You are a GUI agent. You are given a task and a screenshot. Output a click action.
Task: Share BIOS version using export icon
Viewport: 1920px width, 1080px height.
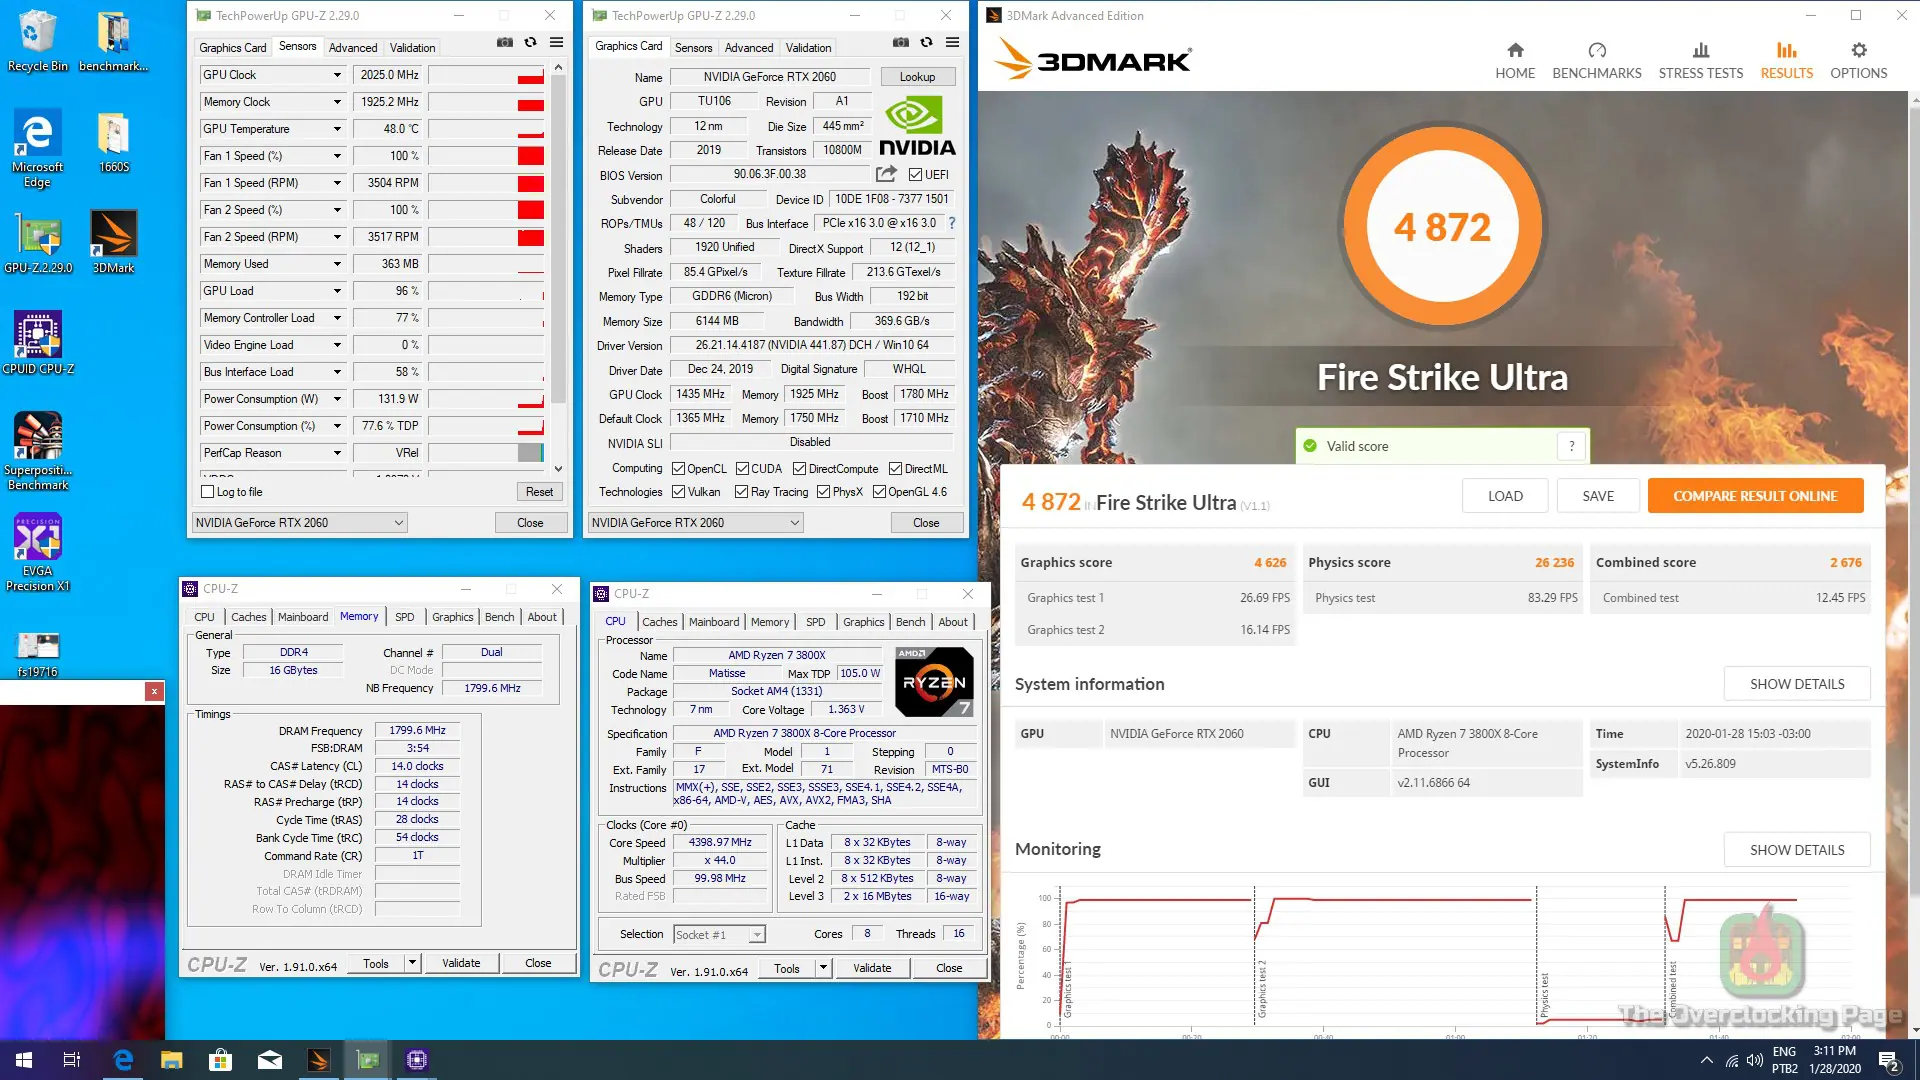[x=886, y=174]
